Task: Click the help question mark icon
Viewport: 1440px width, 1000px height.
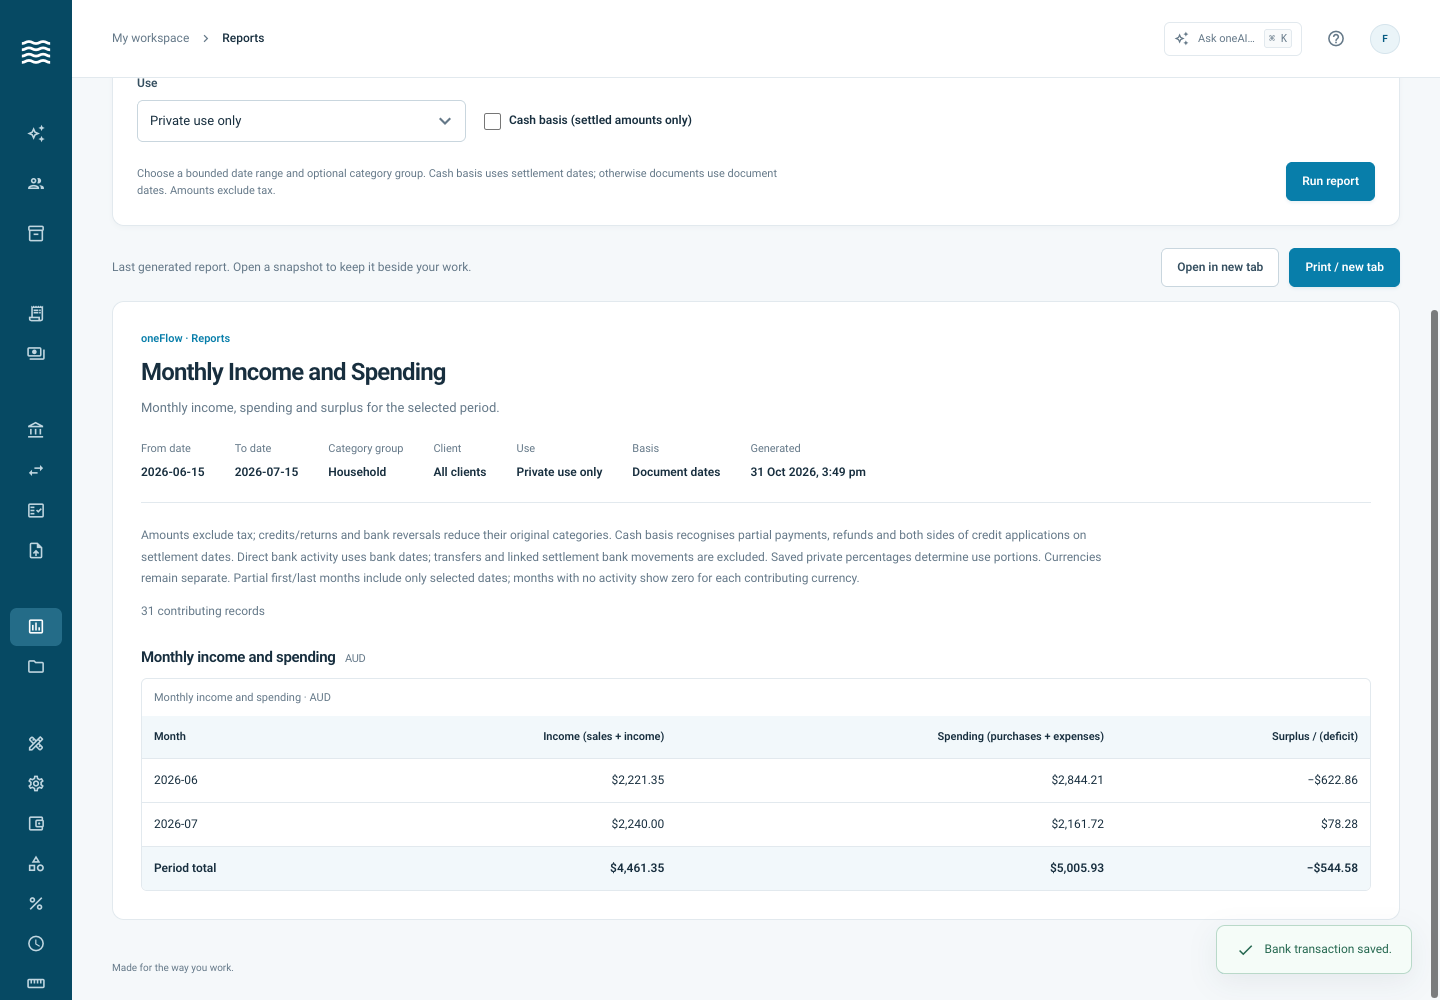Action: 1336,38
